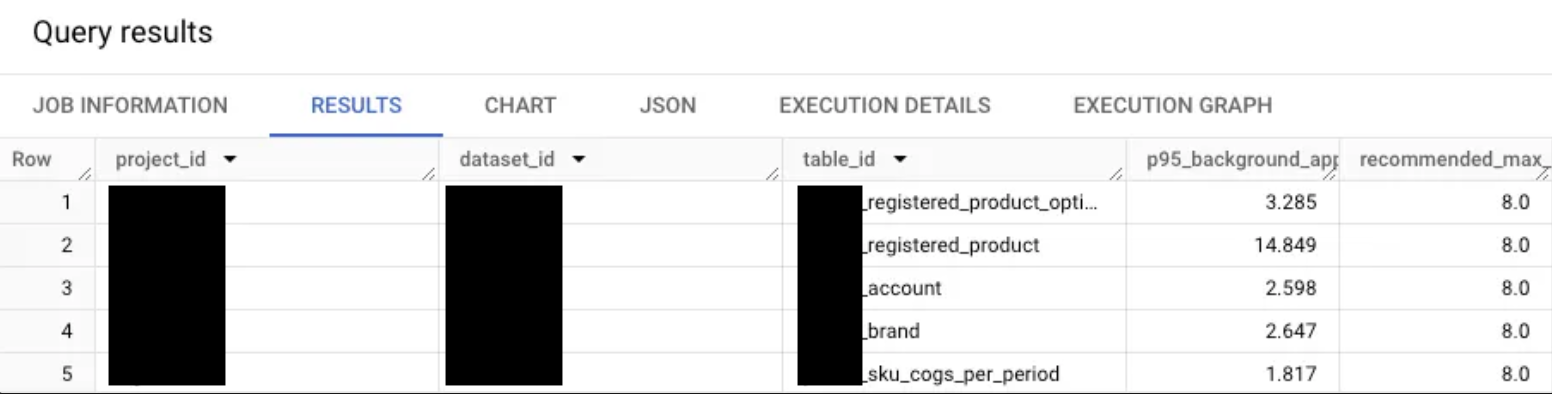Viewport: 1552px width, 394px height.
Task: Open the table_id column sort dropdown
Action: pyautogui.click(x=900, y=160)
